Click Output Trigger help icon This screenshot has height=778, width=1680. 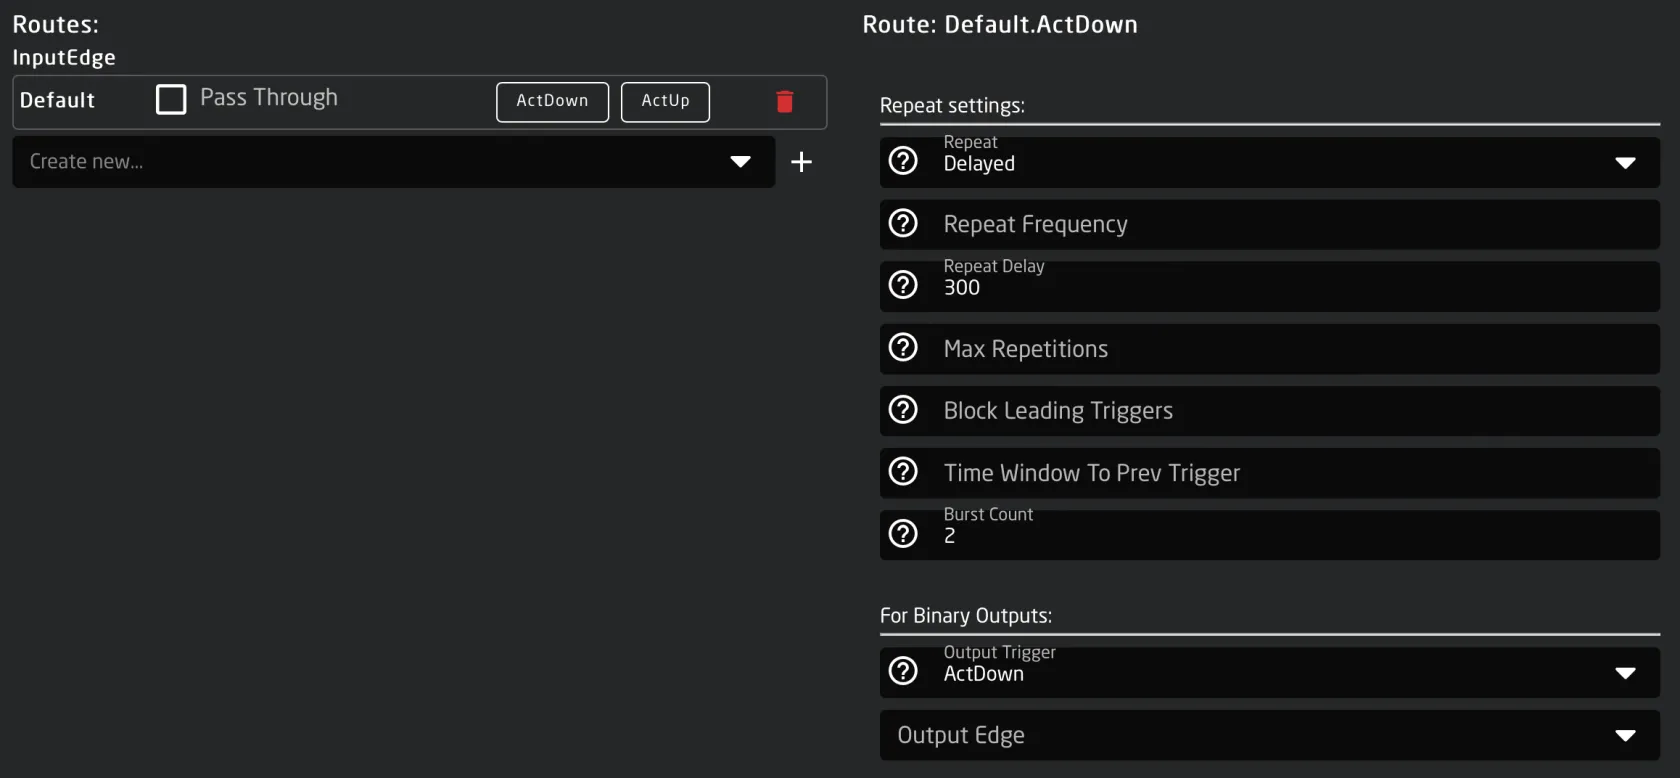pos(903,671)
